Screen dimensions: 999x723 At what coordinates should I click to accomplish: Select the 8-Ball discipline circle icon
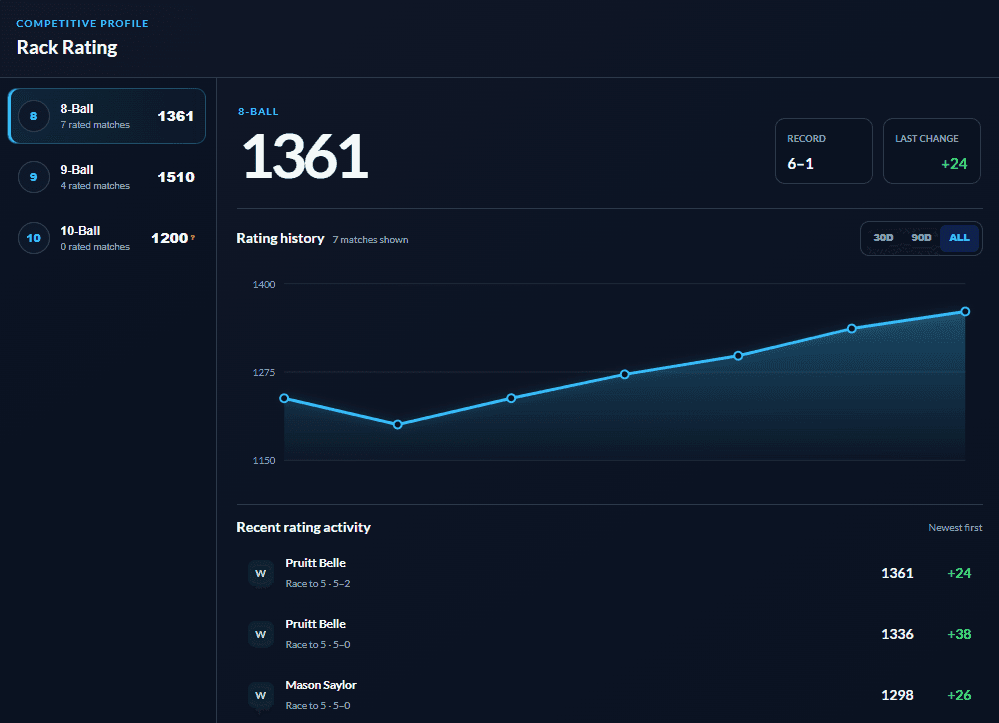(x=34, y=116)
